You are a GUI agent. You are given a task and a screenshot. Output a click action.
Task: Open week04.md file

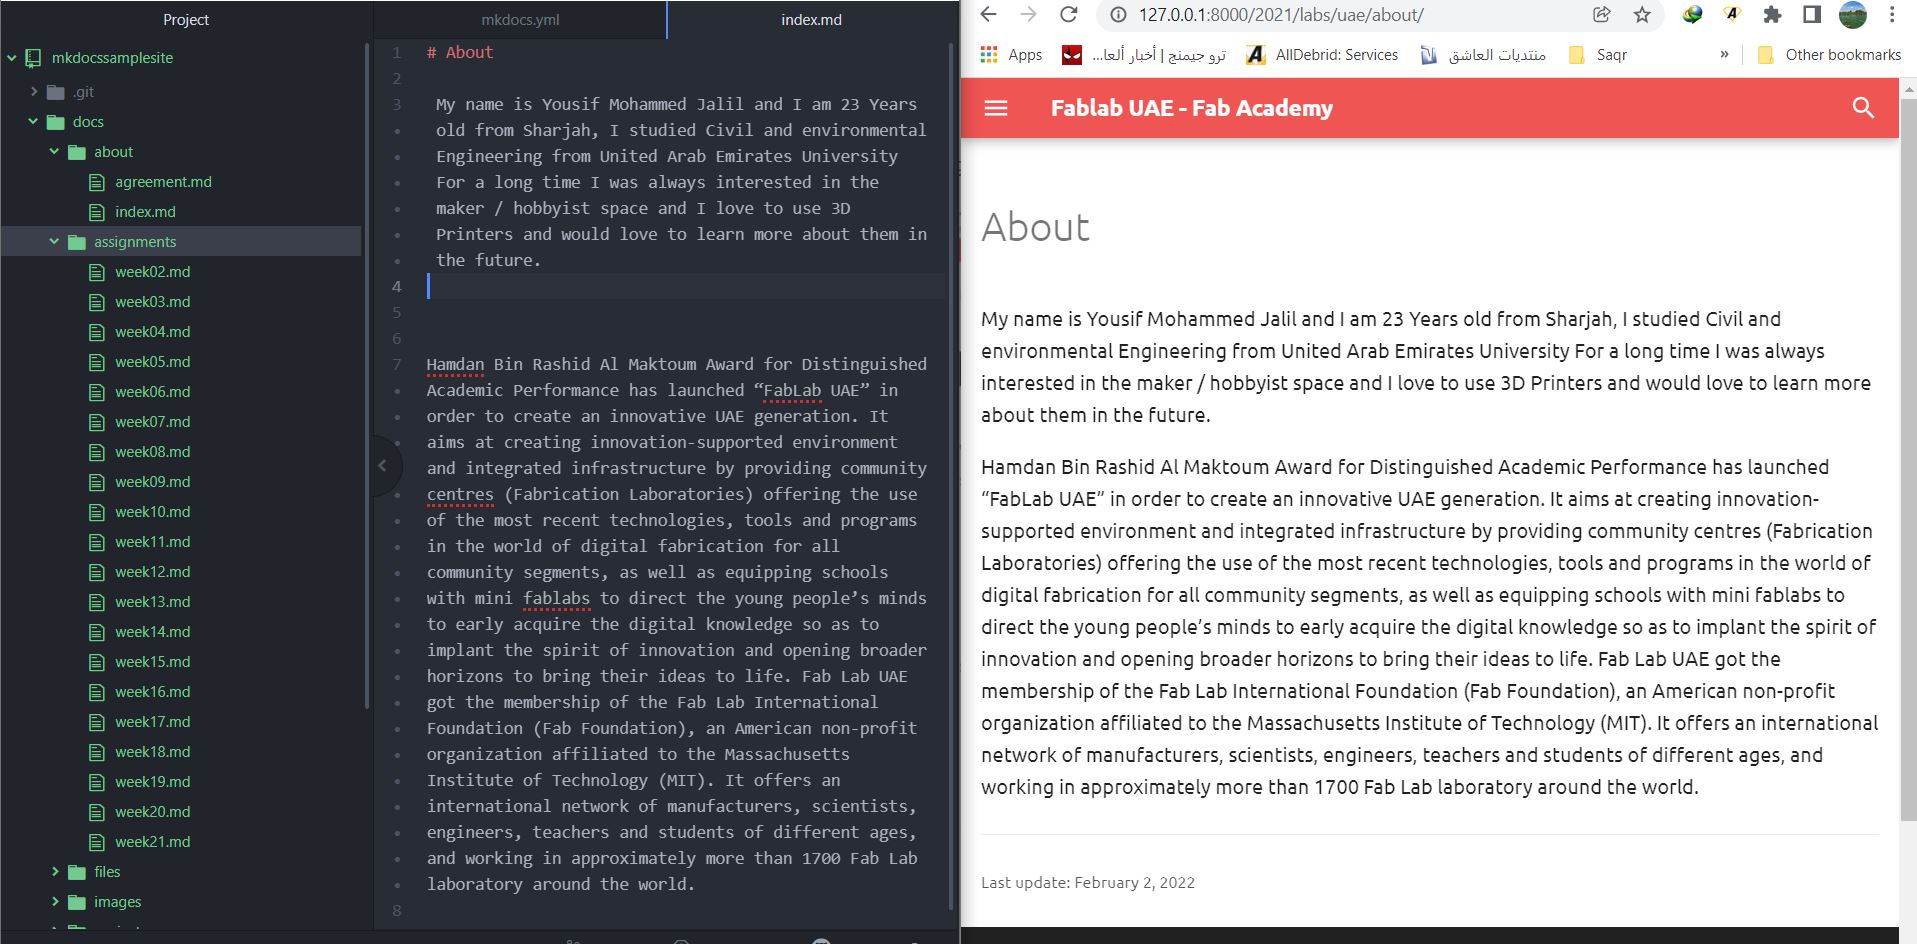pyautogui.click(x=152, y=332)
